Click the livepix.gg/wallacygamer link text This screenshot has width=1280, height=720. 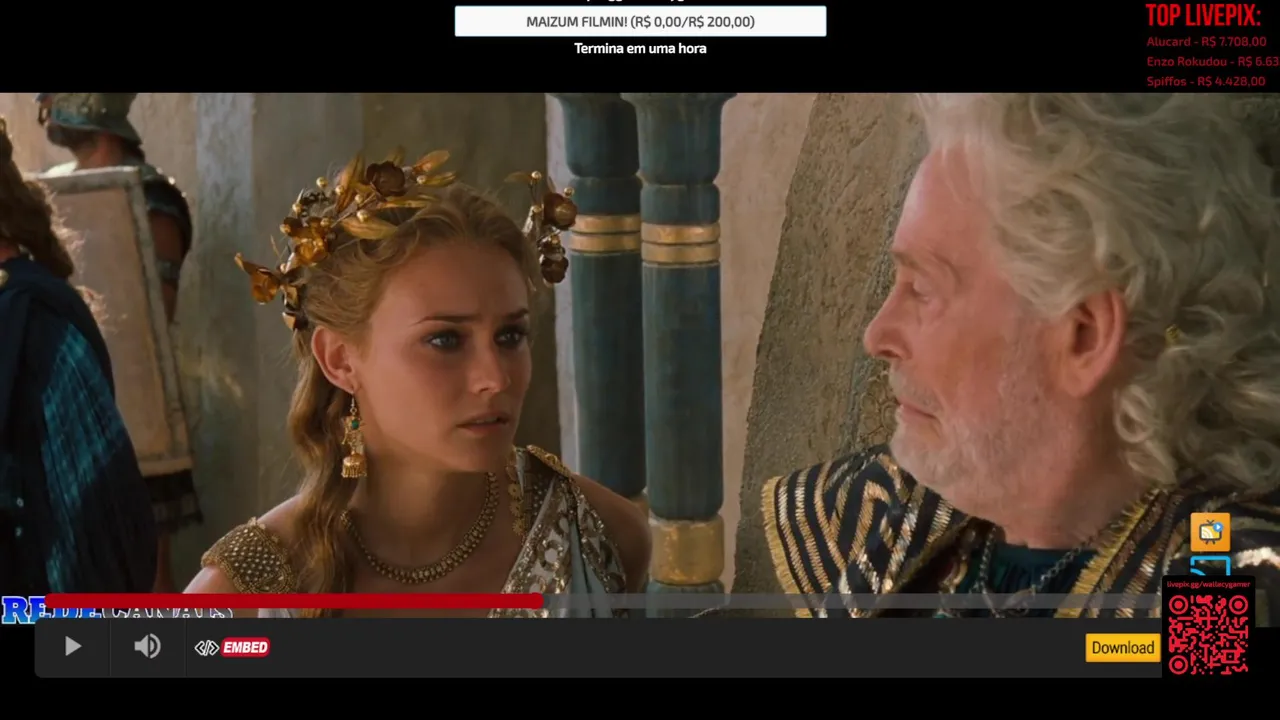click(1208, 584)
